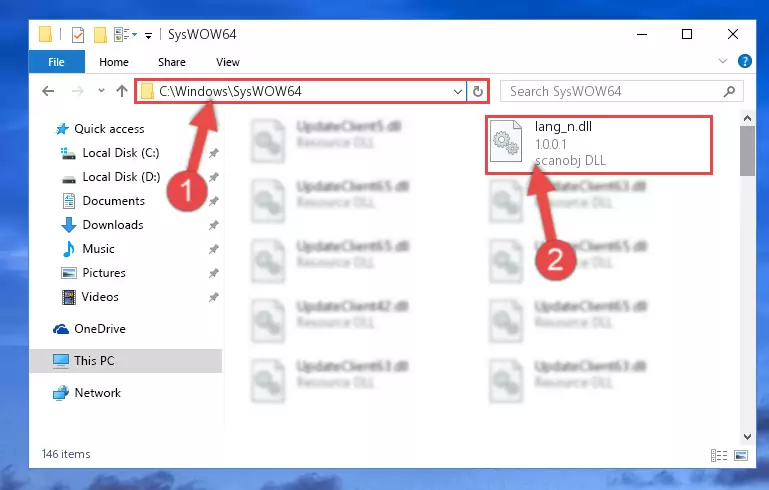This screenshot has height=490, width=769.
Task: Open the Customize Quick Access Toolbar dropdown arrow
Action: [x=148, y=35]
